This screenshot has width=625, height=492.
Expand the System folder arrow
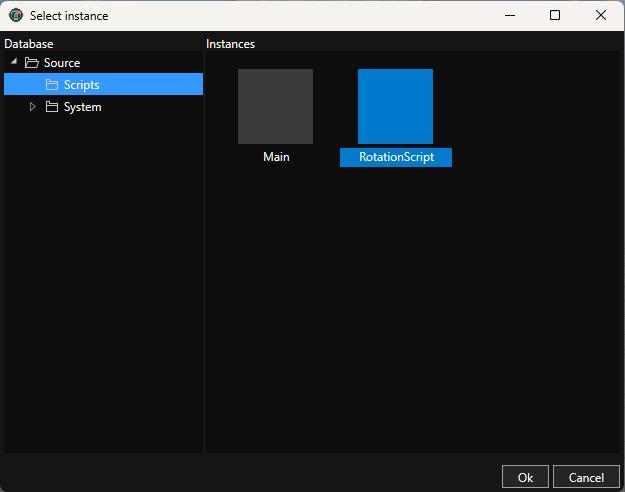click(32, 106)
